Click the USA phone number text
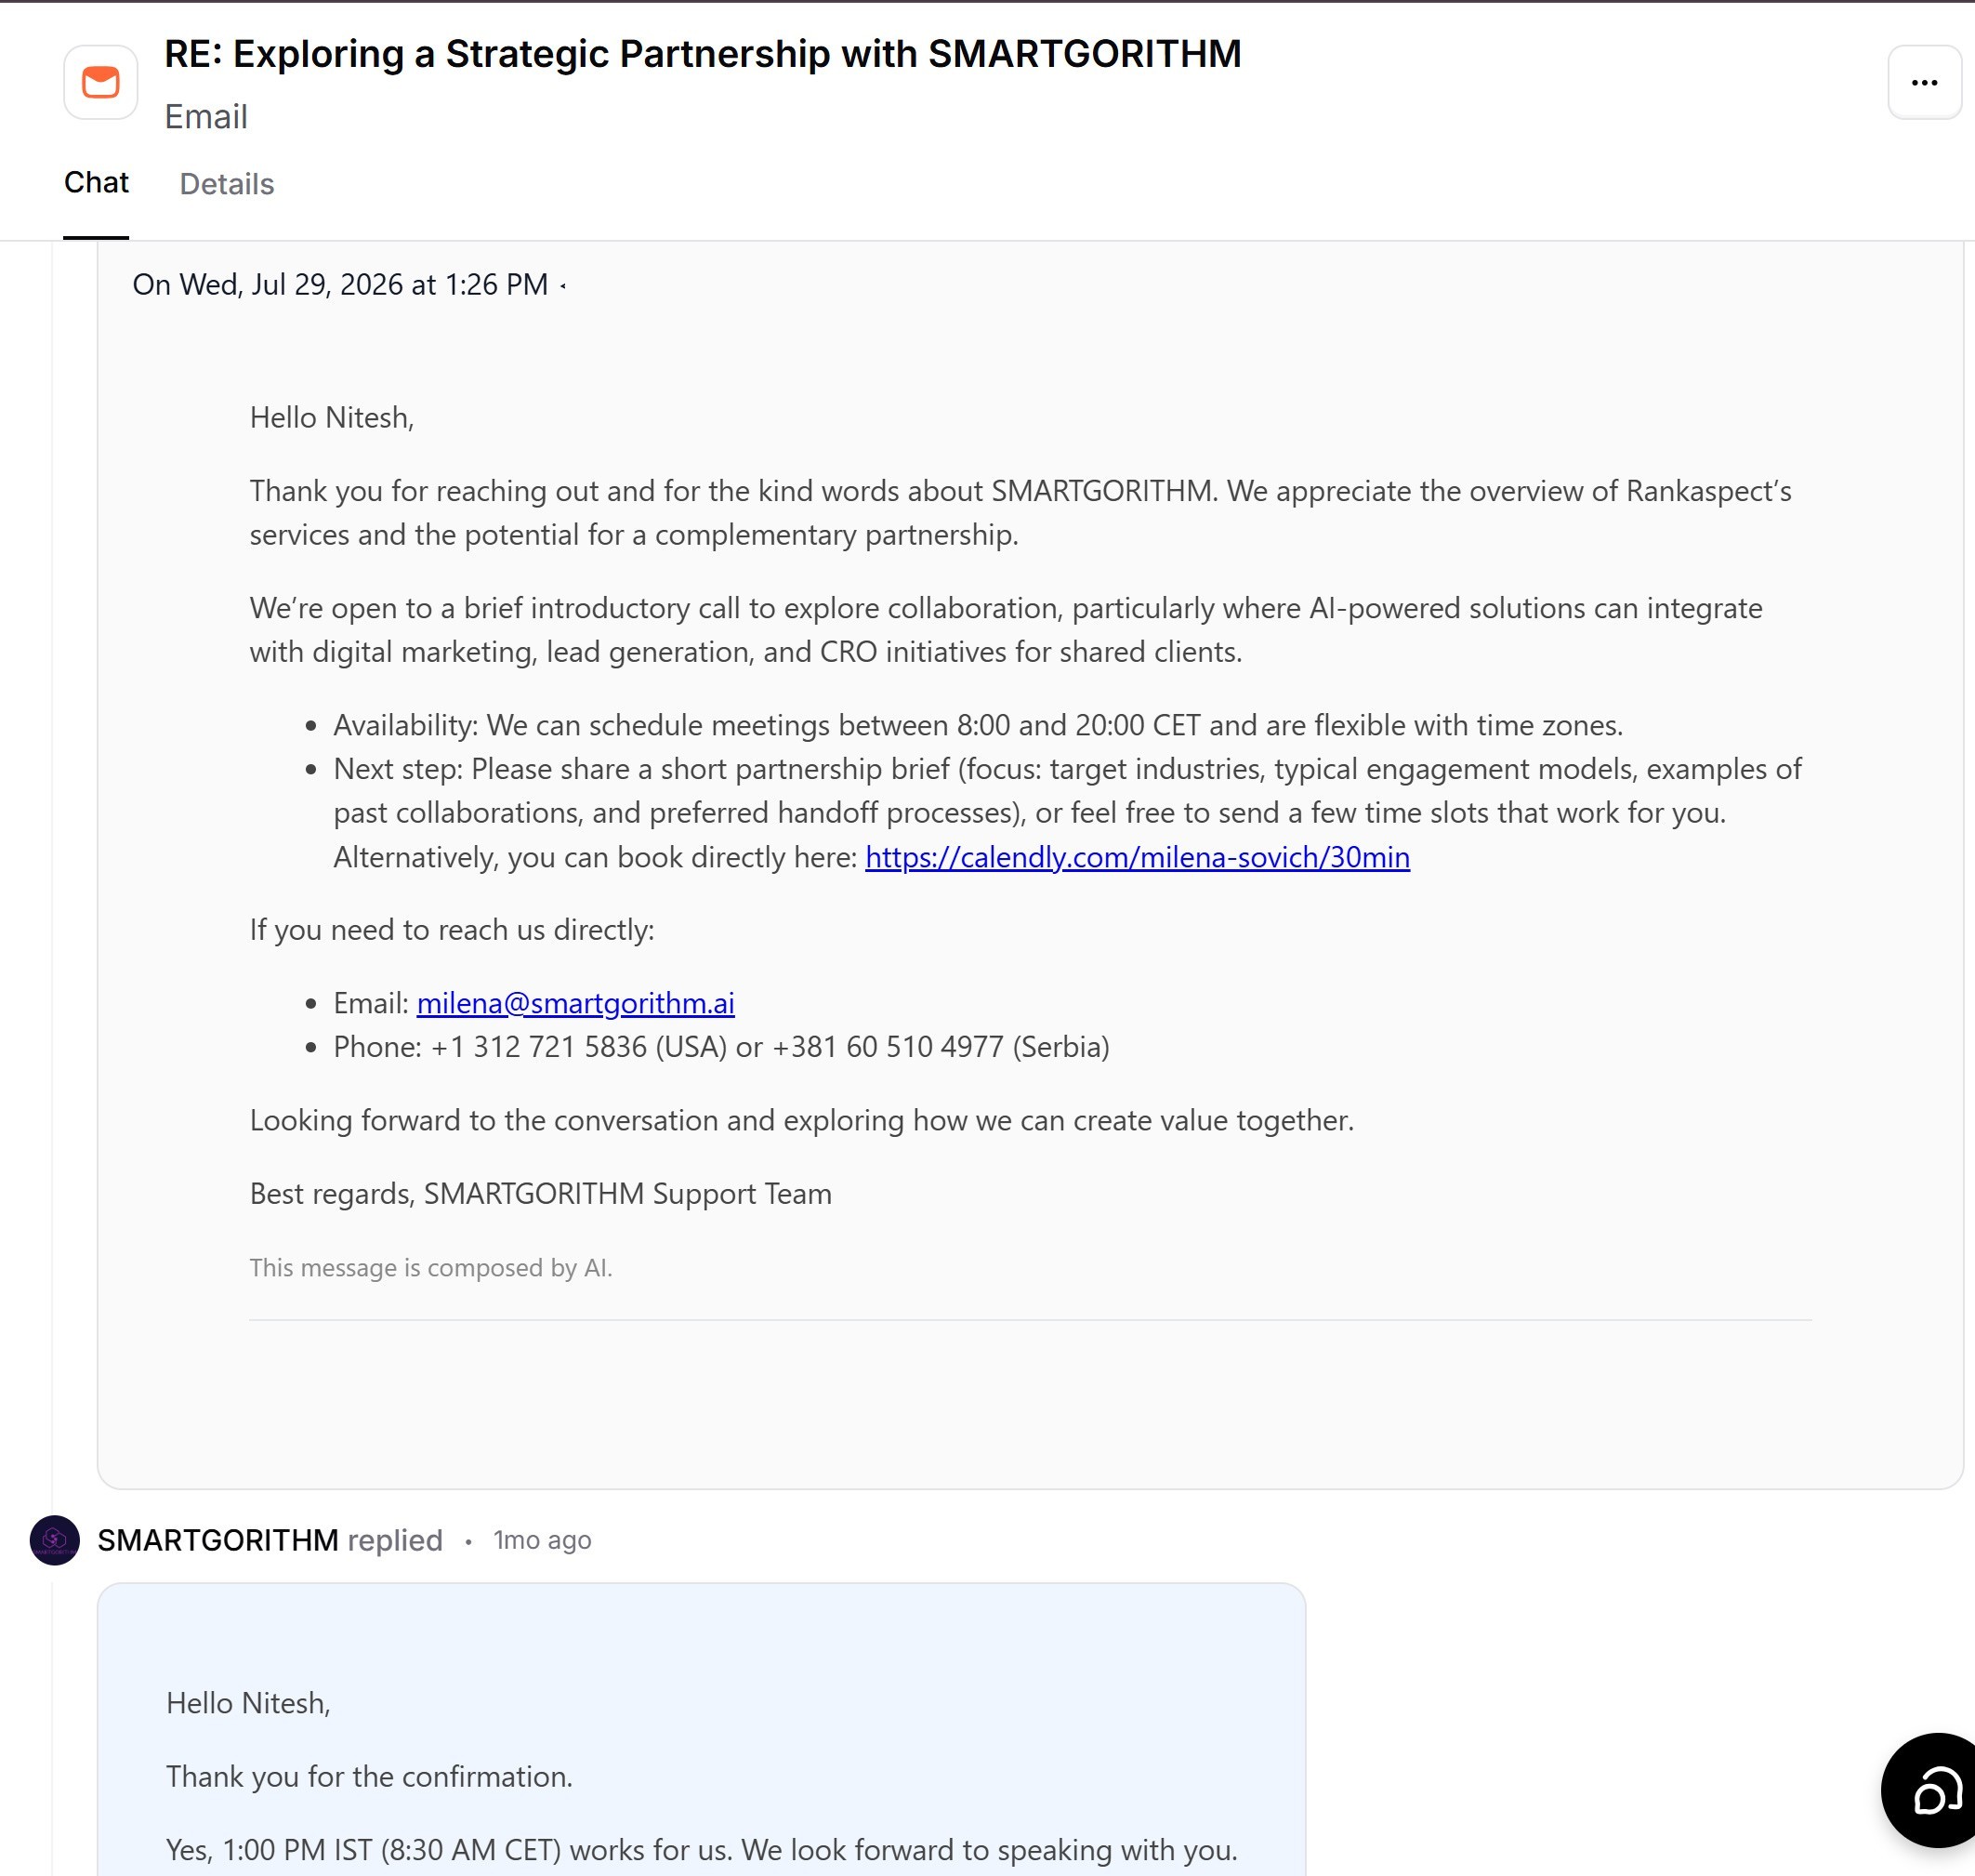The height and width of the screenshot is (1876, 1975). [x=579, y=1047]
